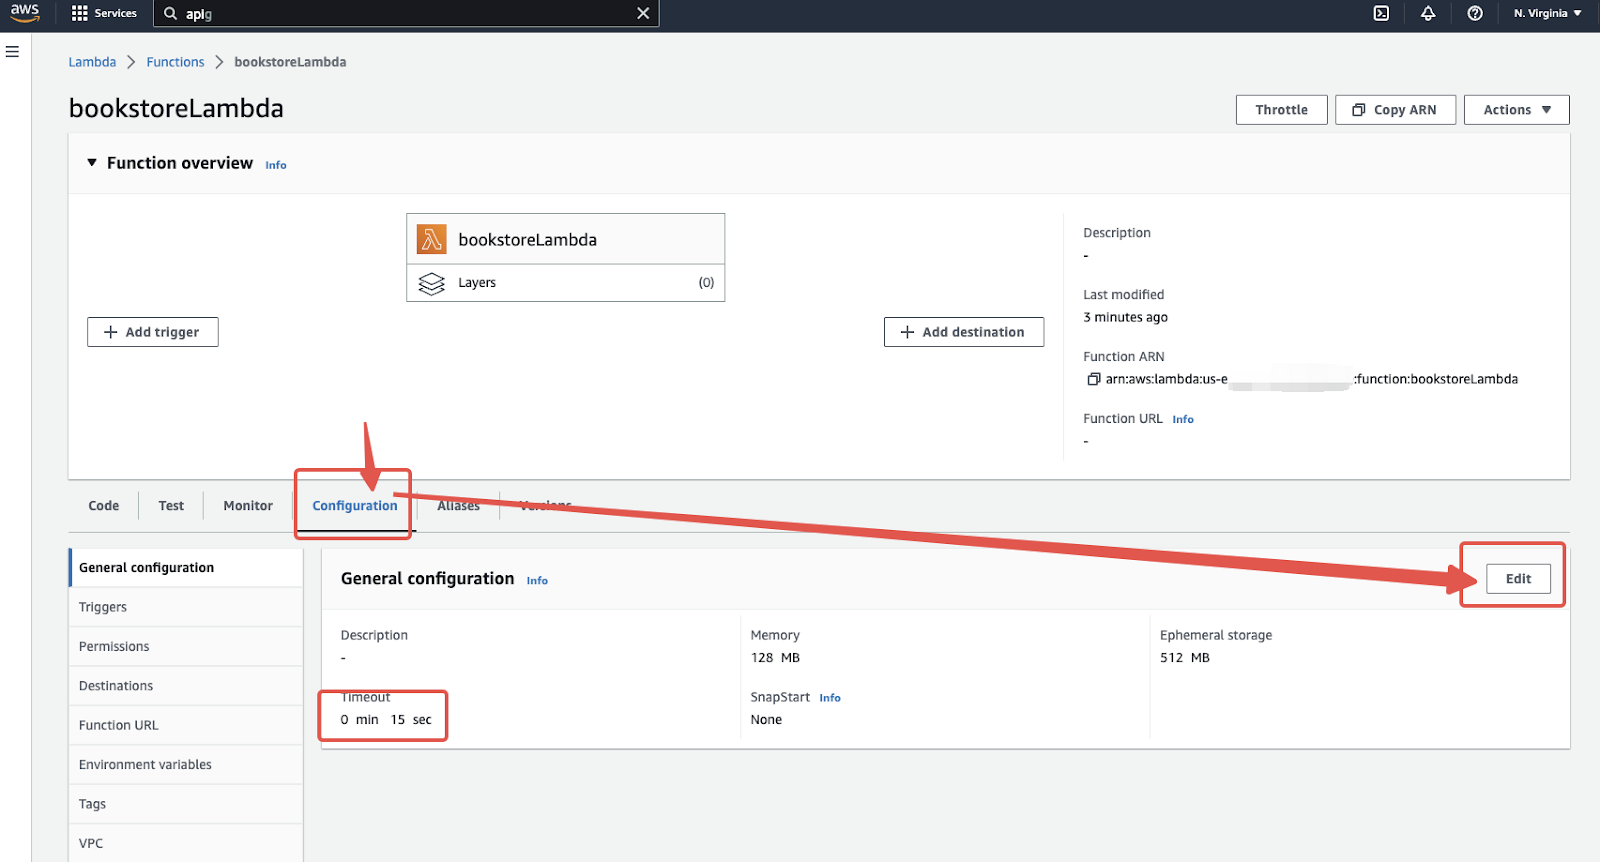Open the AWS home logo
This screenshot has height=862, width=1600.
(25, 12)
